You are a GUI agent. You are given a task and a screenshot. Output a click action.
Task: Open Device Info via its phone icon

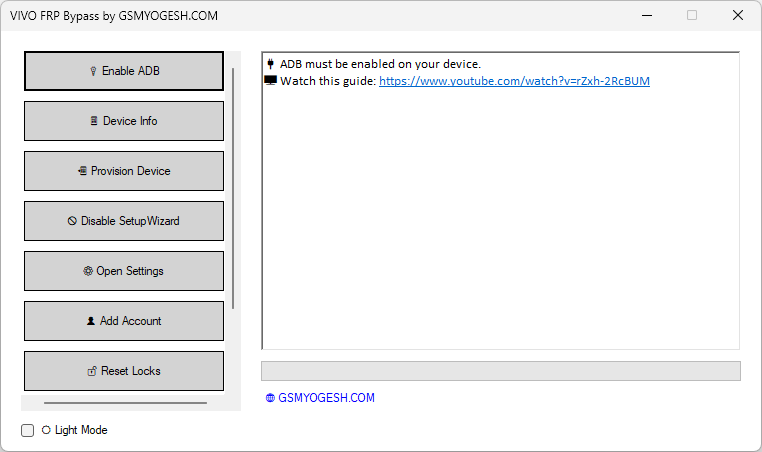[93, 121]
